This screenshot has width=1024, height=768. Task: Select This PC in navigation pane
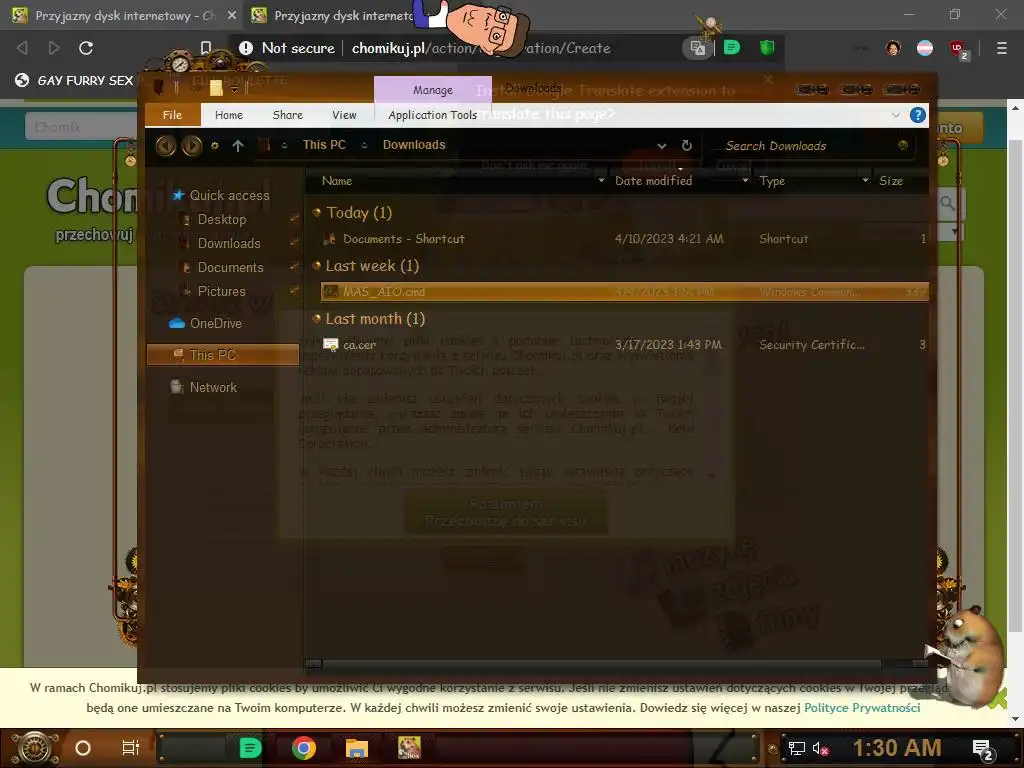[223, 355]
